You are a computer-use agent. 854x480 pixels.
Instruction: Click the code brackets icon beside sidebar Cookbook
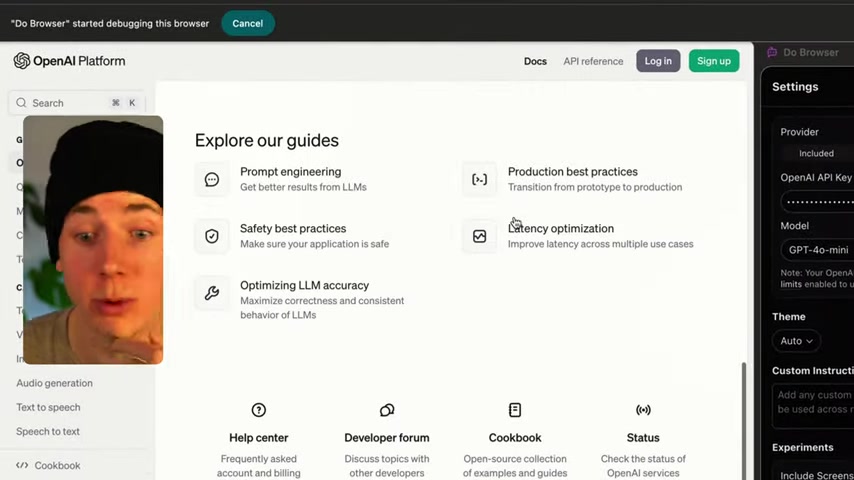(22, 465)
